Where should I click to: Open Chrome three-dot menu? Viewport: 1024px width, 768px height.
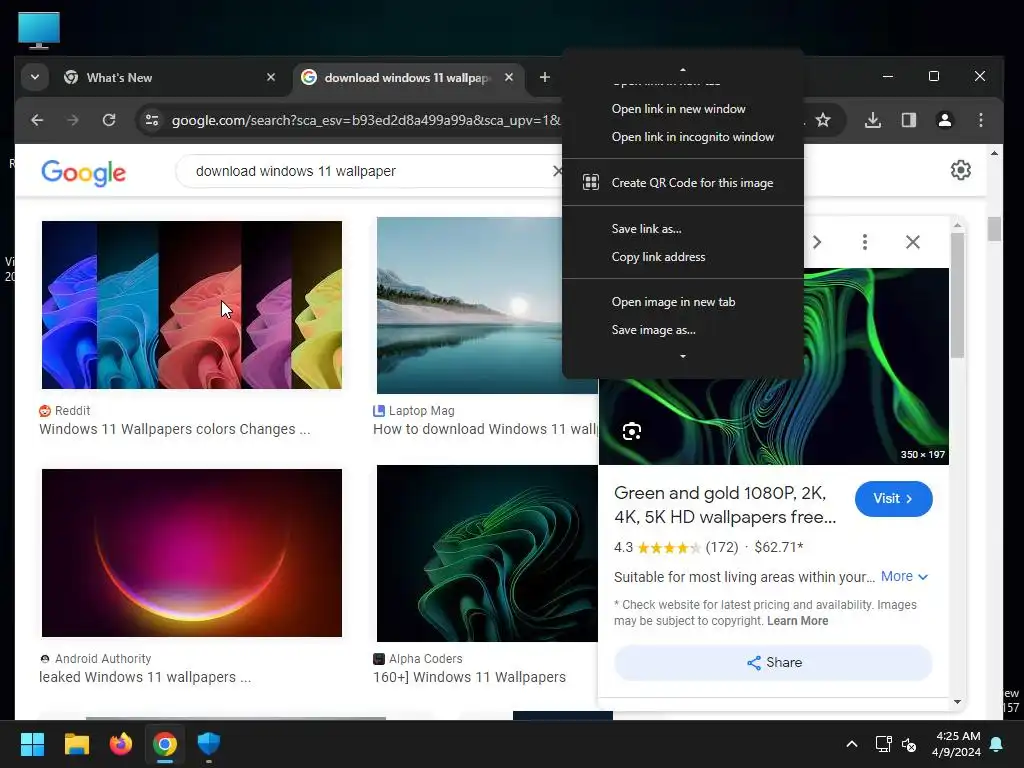pyautogui.click(x=981, y=120)
